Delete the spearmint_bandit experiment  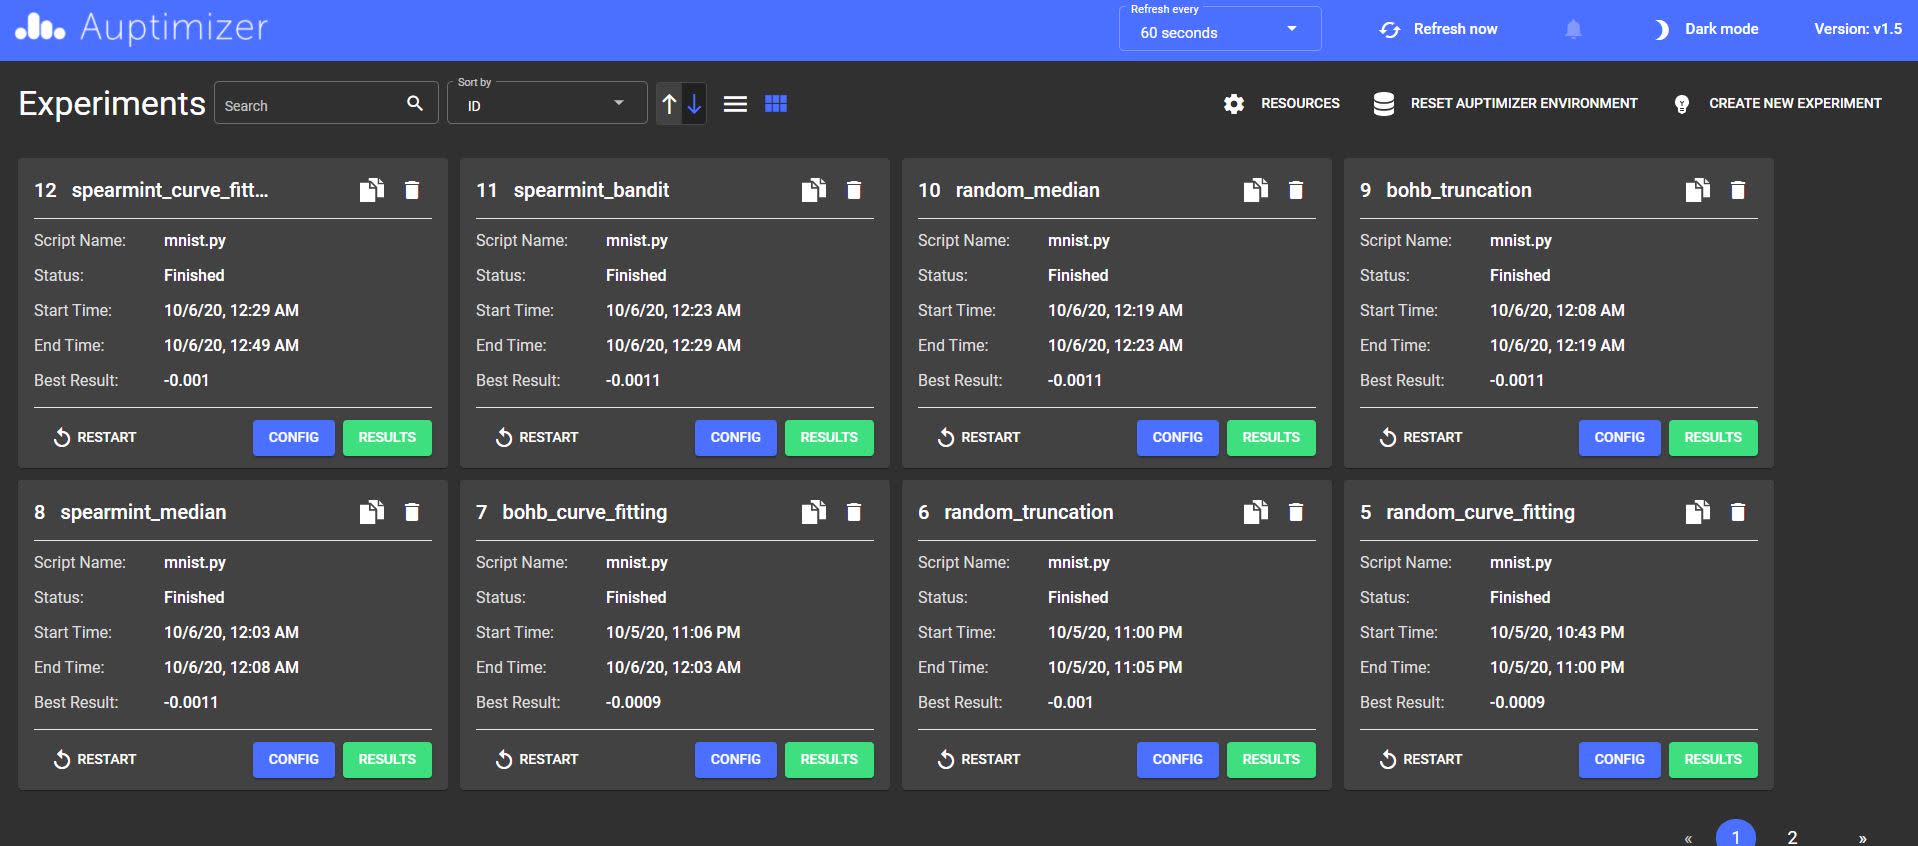coord(854,190)
